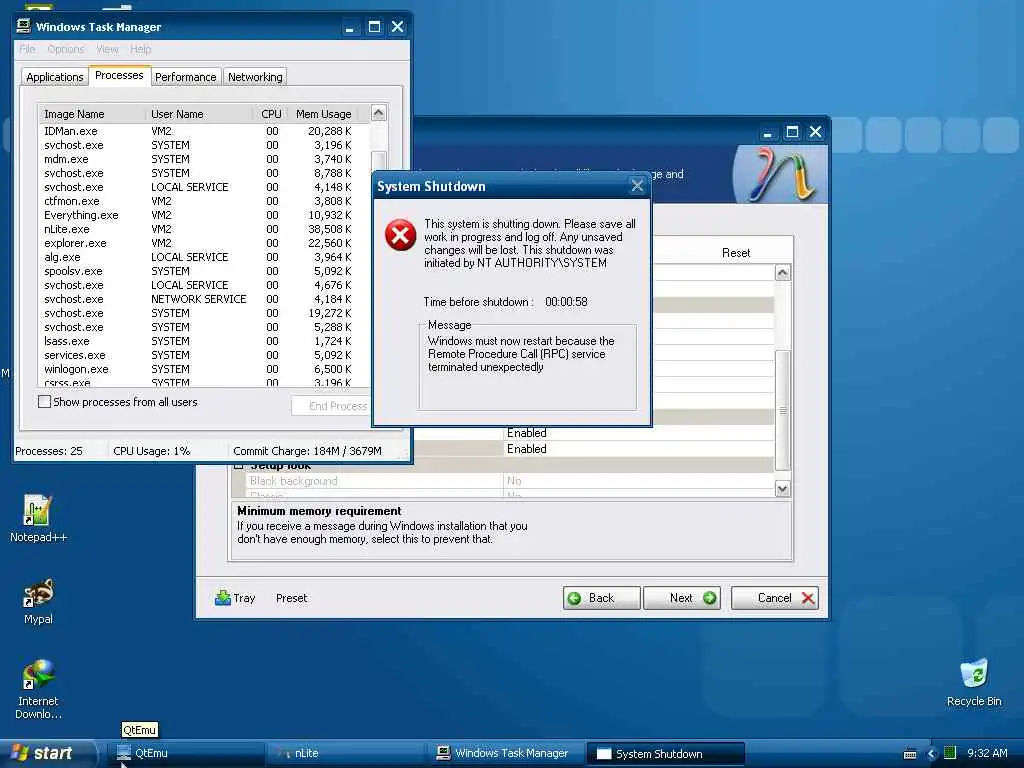Open the Preset menu in nLite

(x=291, y=598)
